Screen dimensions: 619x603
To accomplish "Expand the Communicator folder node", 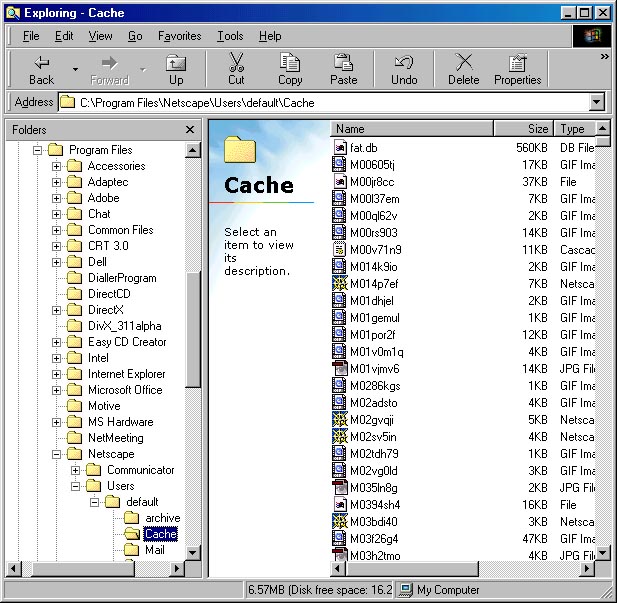I will point(75,470).
